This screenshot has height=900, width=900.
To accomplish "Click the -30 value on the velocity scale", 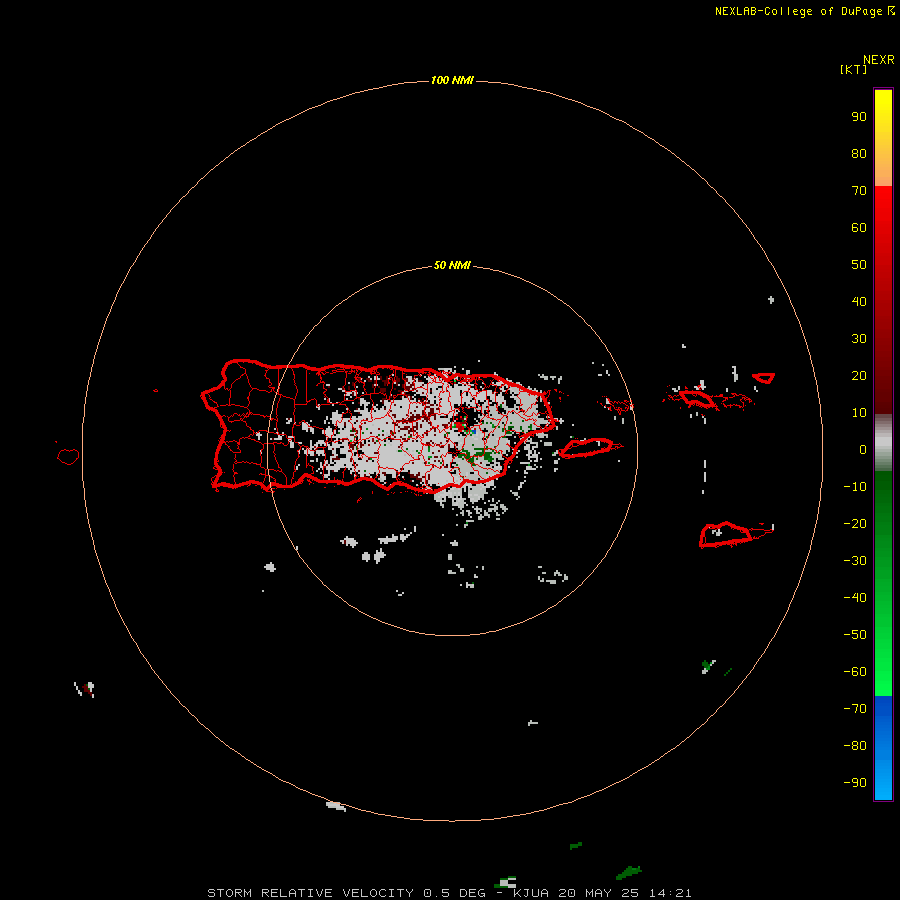I will (x=855, y=561).
